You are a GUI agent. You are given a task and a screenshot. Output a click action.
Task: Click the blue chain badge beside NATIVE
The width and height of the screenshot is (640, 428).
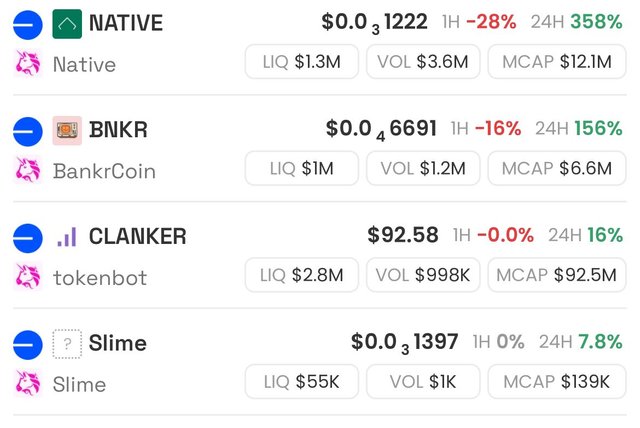(x=27, y=23)
